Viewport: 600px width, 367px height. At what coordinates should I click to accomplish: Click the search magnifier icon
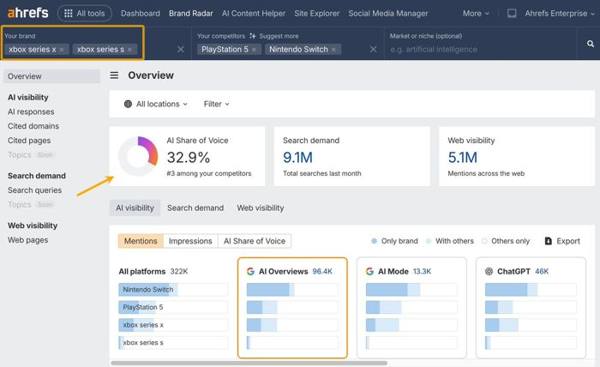pos(590,44)
